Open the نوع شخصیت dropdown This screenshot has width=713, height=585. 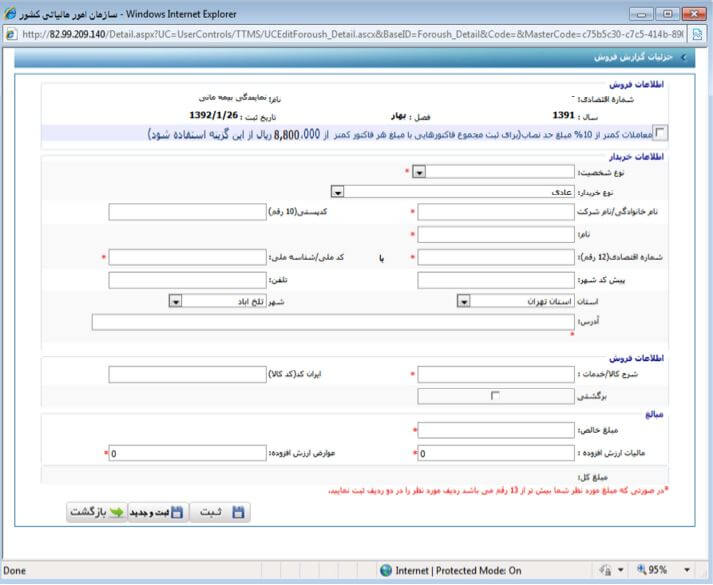(x=419, y=172)
